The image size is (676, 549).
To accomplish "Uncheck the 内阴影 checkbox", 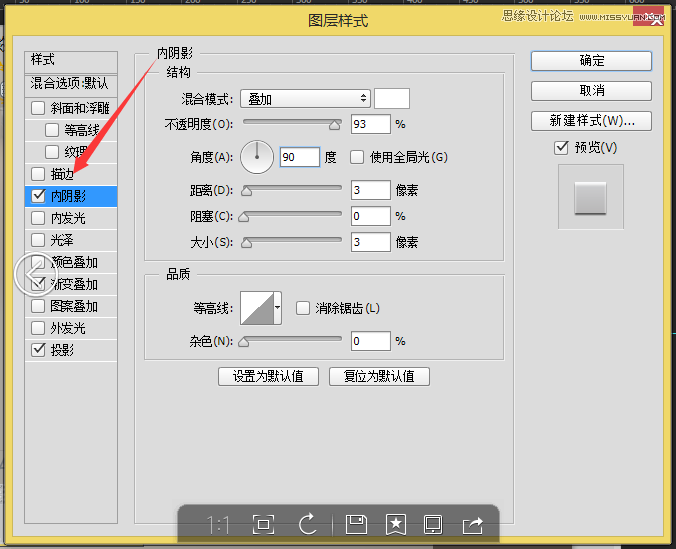I will click(38, 196).
